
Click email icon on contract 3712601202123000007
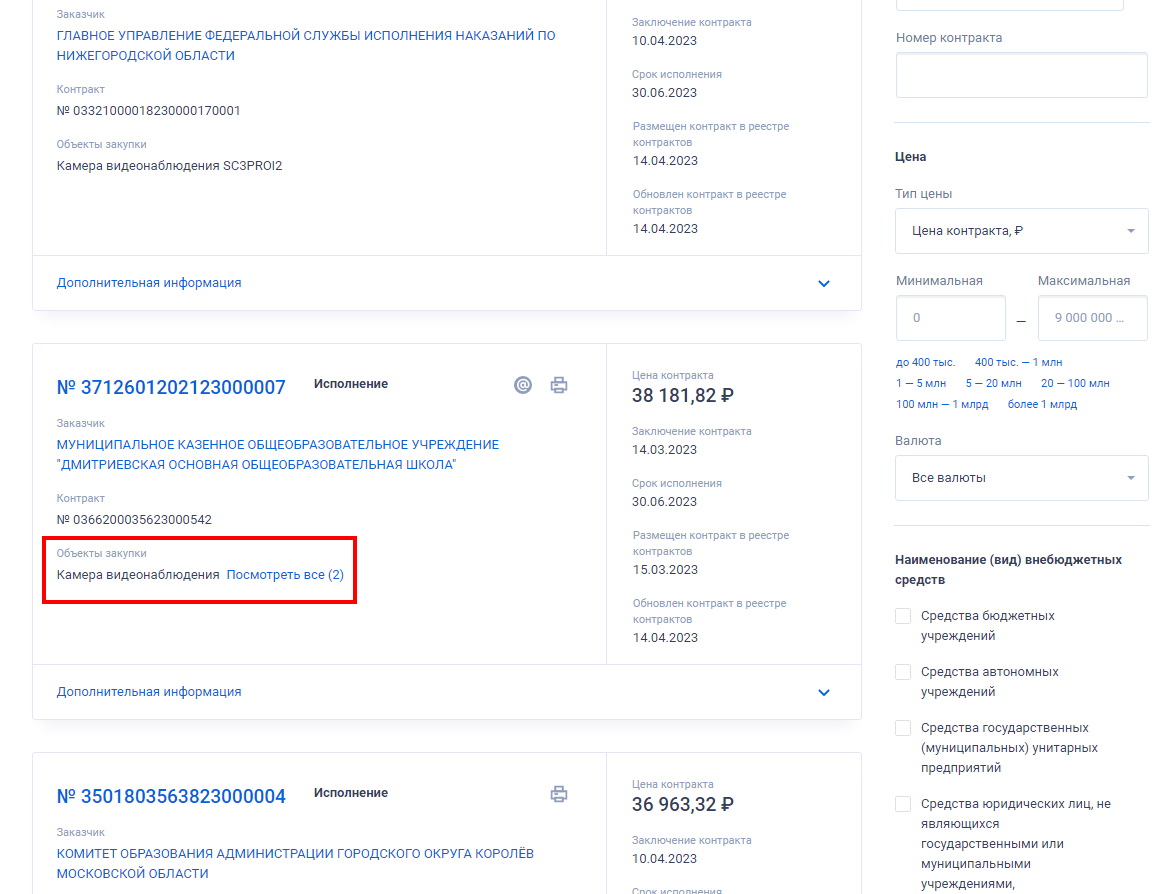click(x=523, y=385)
